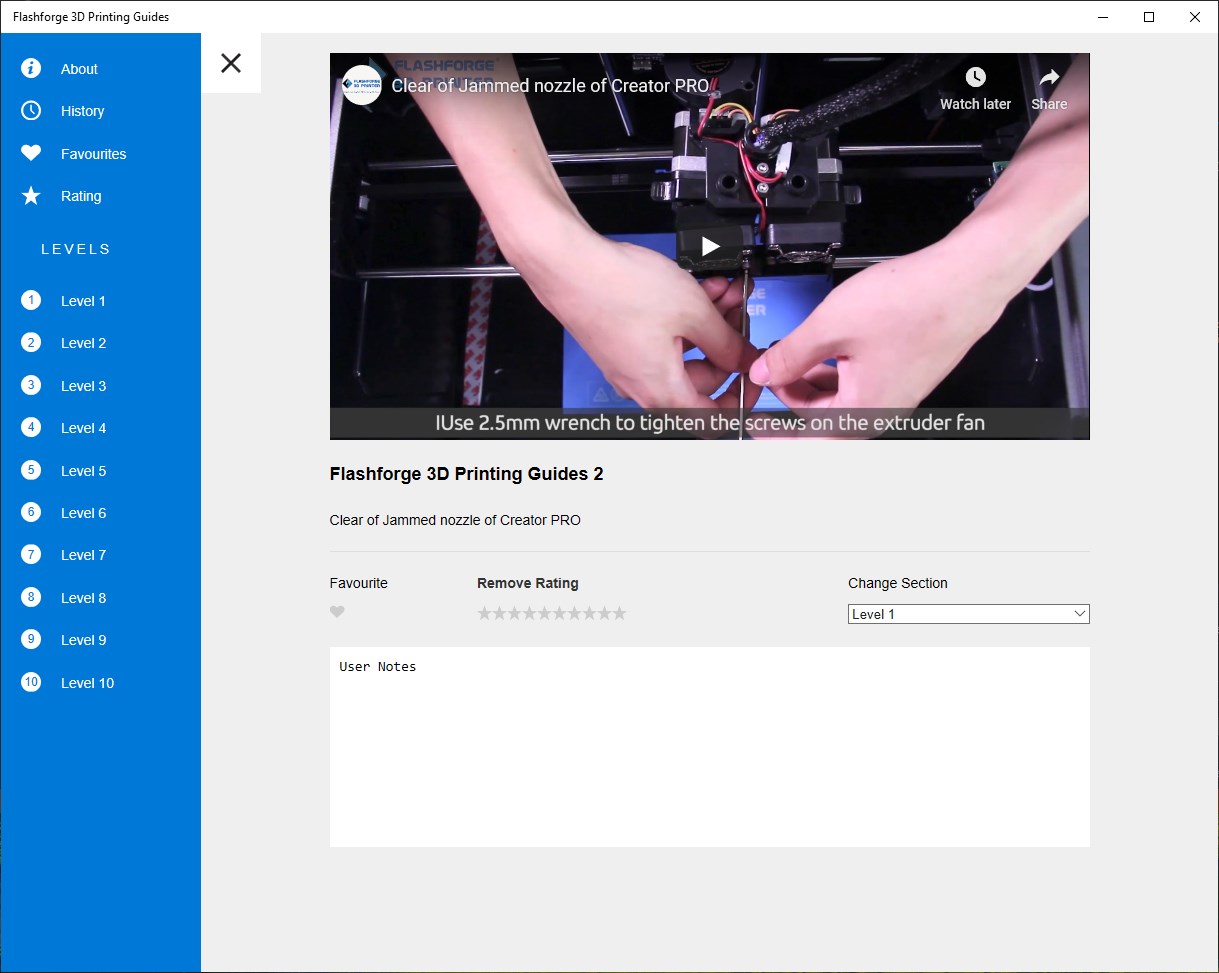Screen dimensions: 1219x973
Task: Minimize the Flashforge 3D Printing Guides window
Action: (x=1103, y=17)
